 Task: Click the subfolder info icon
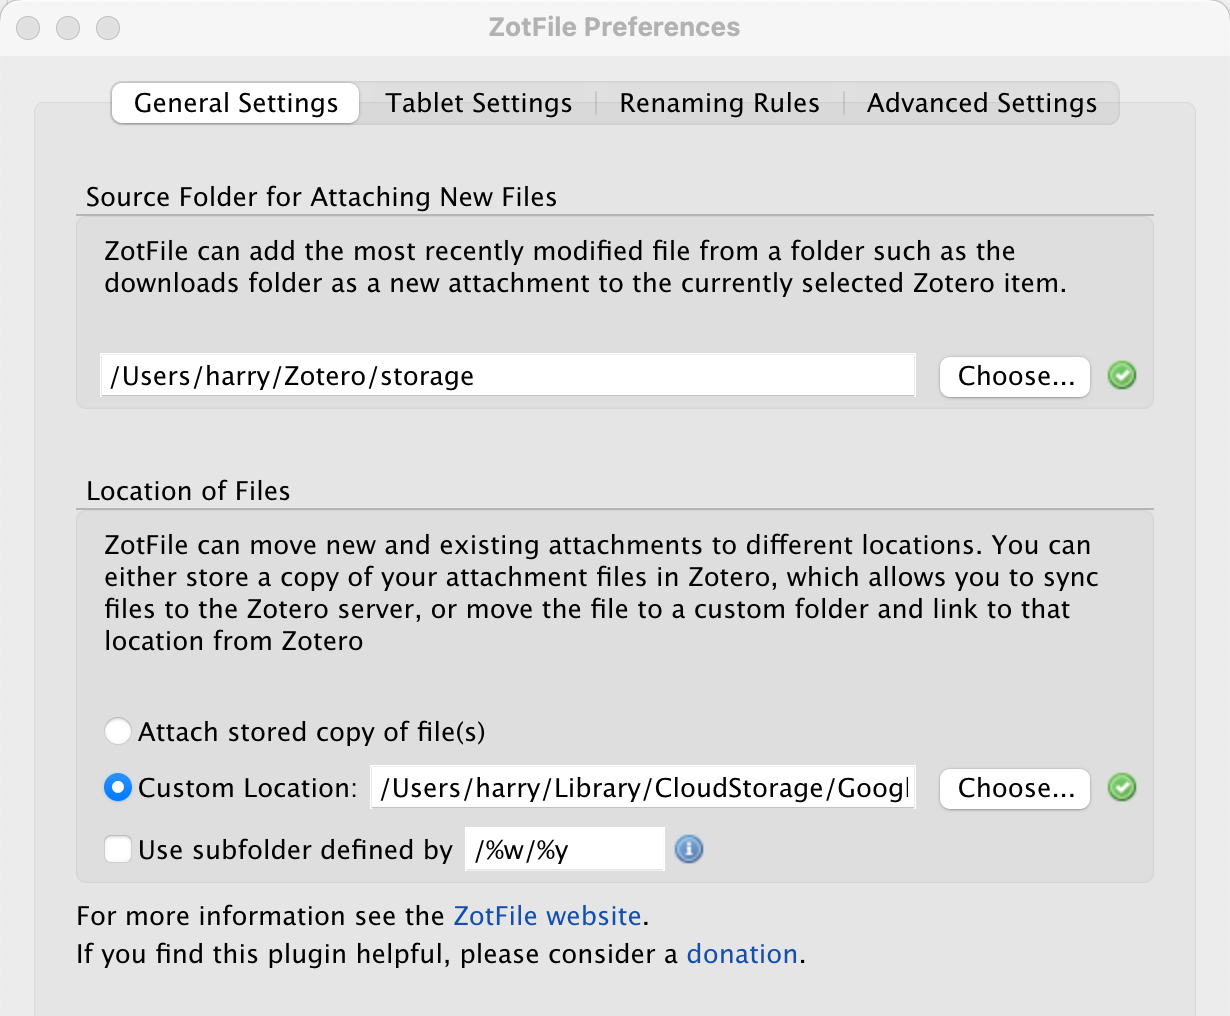689,849
